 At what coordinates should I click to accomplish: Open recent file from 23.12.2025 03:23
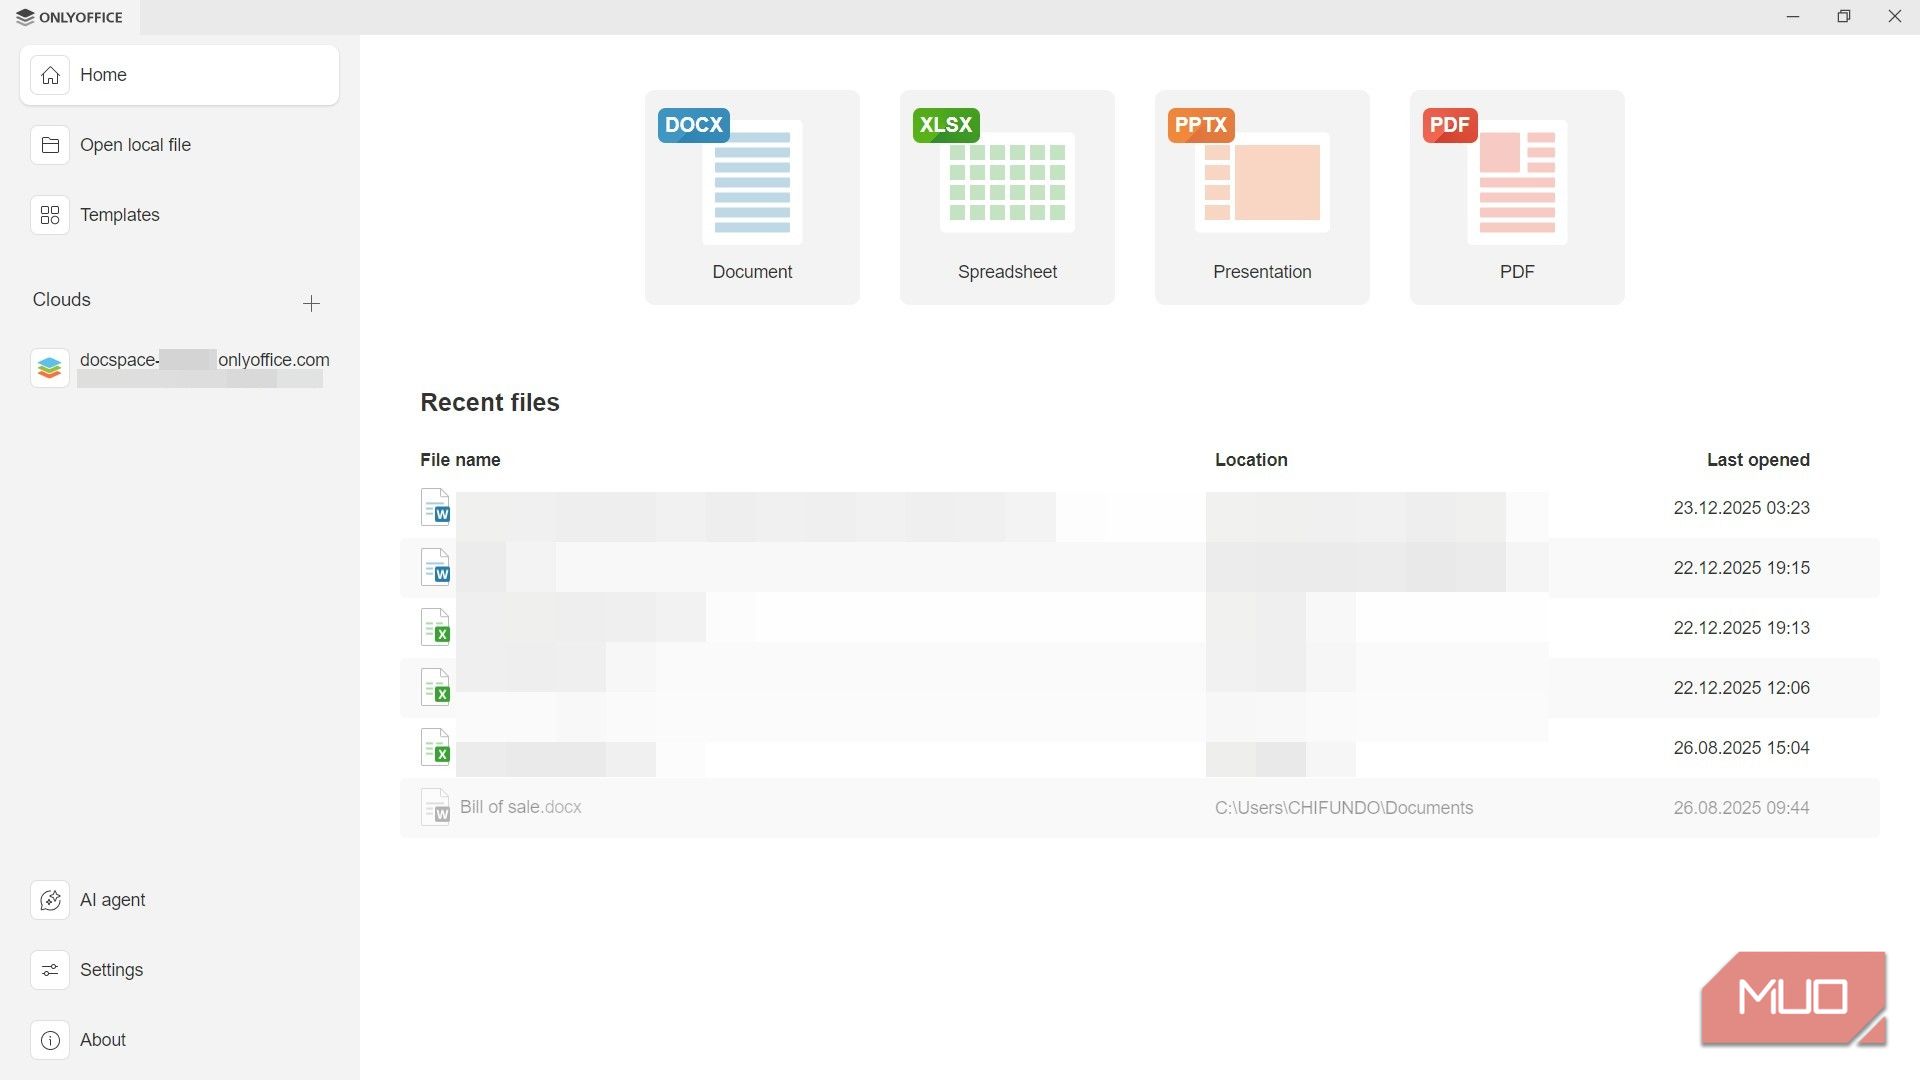(1140, 508)
